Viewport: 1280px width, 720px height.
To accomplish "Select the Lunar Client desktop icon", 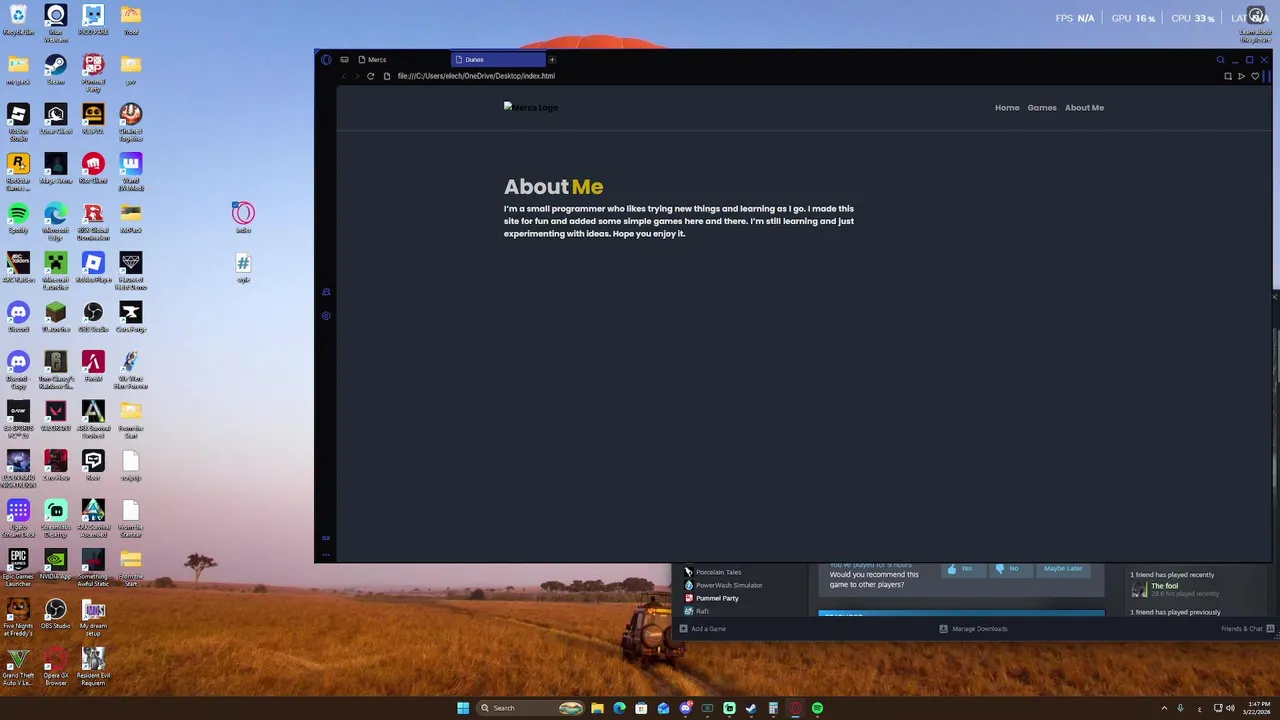I will pyautogui.click(x=56, y=119).
